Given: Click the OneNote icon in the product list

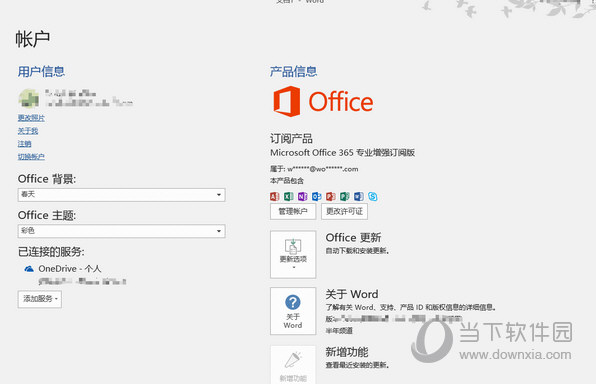Looking at the screenshot, I should (x=303, y=196).
